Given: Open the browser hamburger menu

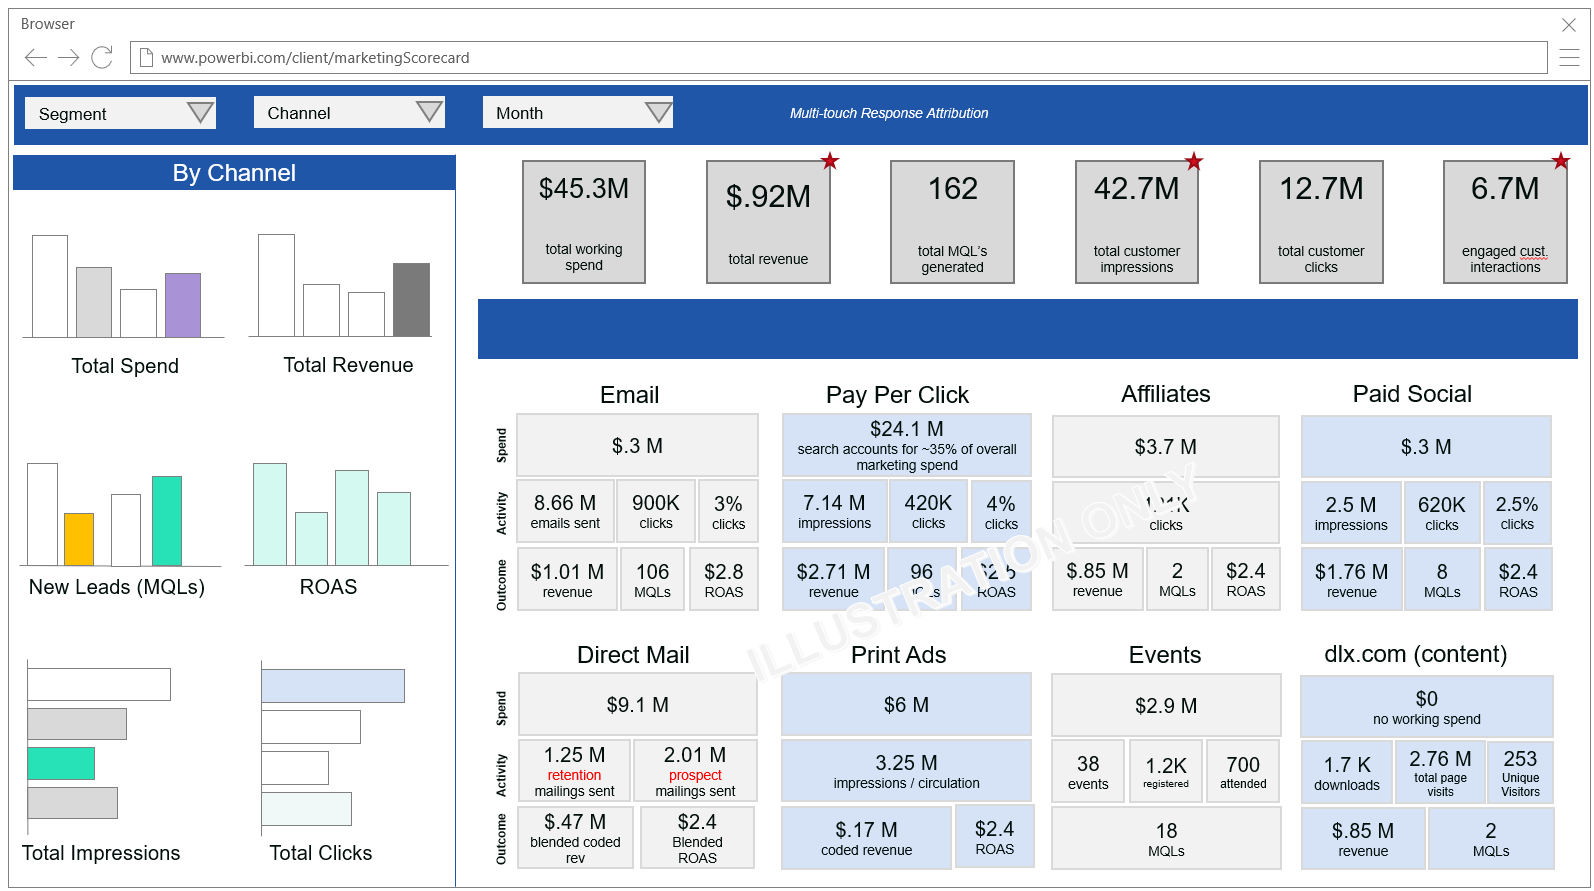Looking at the screenshot, I should (x=1569, y=58).
